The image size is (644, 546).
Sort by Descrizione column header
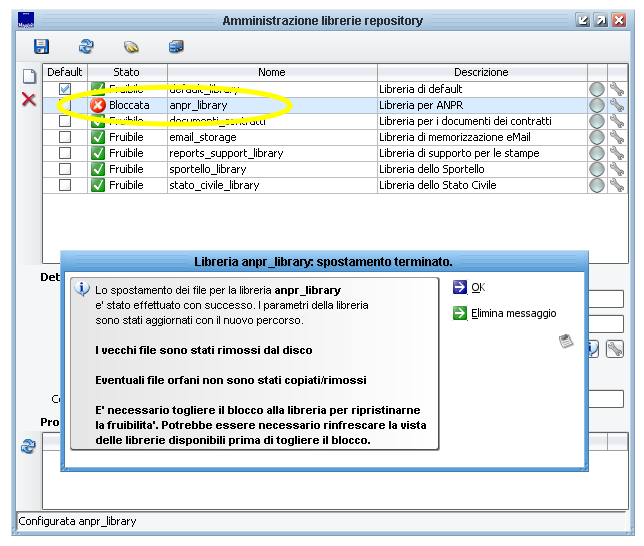point(482,72)
